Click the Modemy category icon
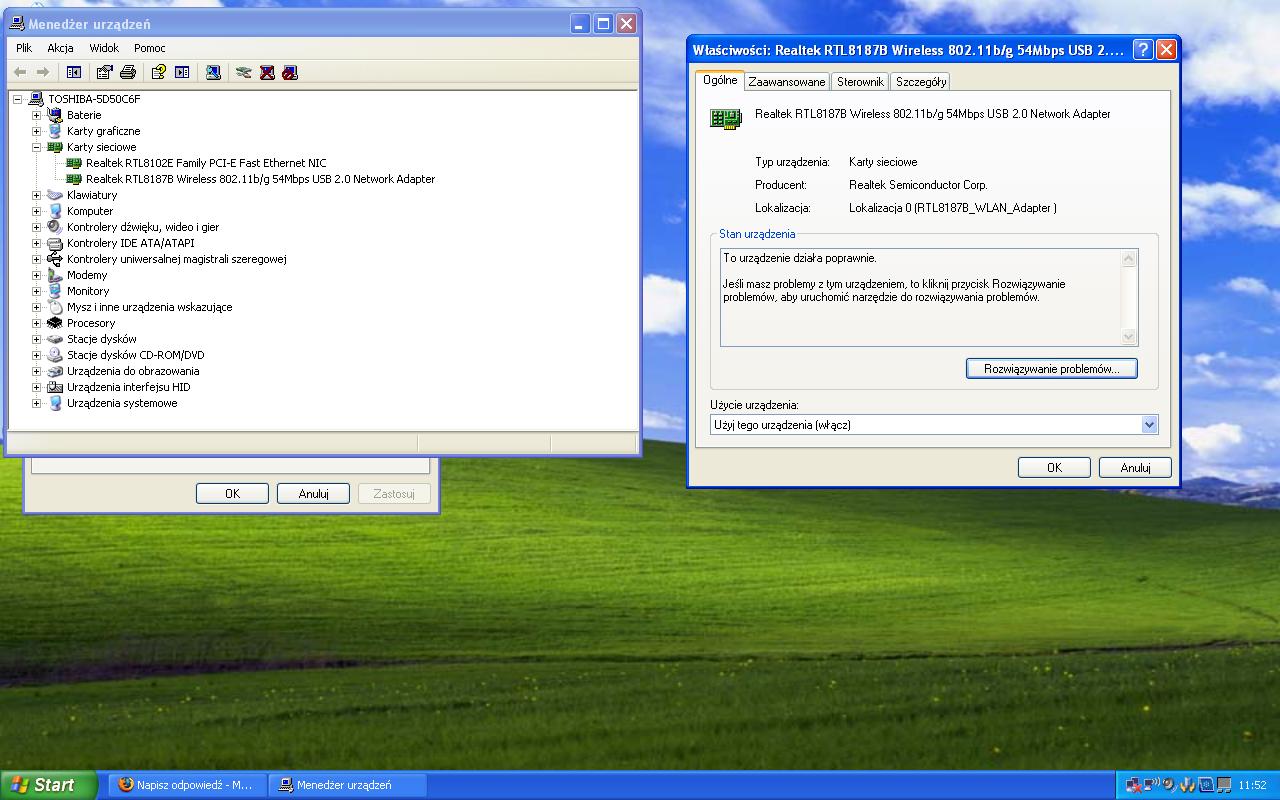 tap(55, 275)
